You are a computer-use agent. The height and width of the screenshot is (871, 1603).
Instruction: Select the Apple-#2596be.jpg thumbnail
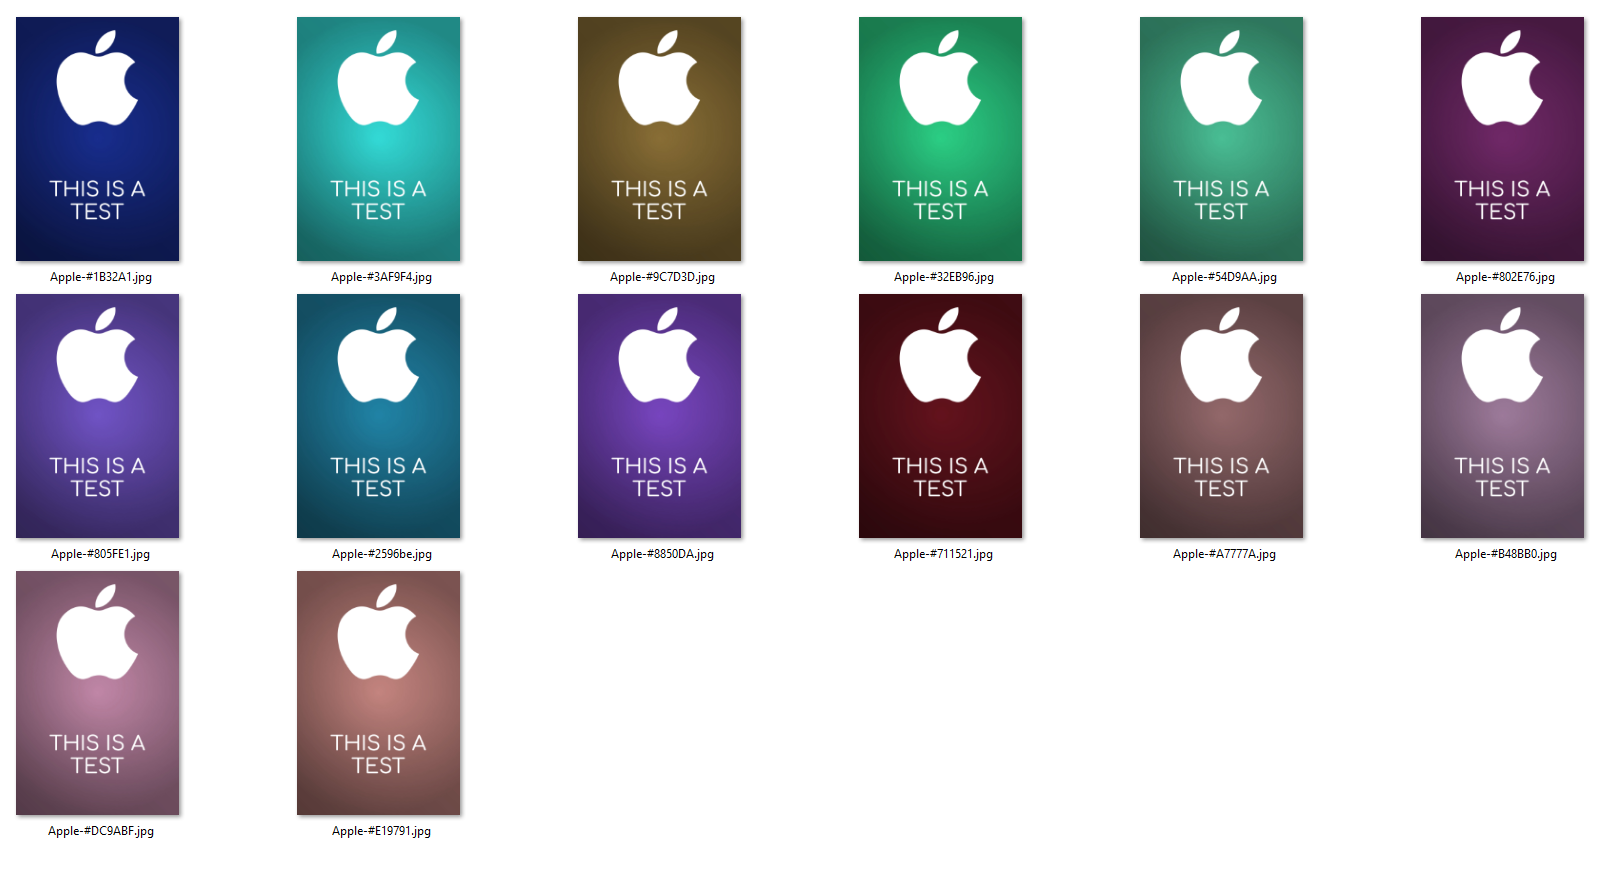point(378,416)
